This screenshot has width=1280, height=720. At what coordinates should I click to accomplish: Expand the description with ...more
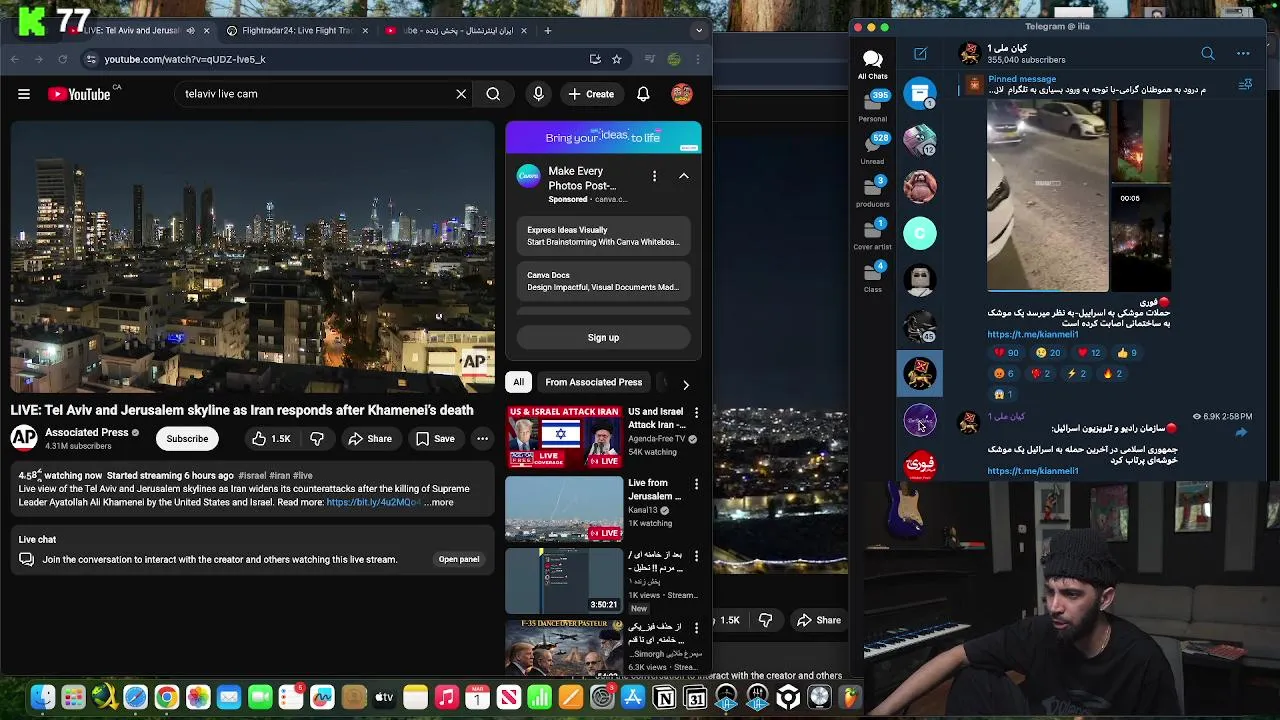click(x=439, y=503)
